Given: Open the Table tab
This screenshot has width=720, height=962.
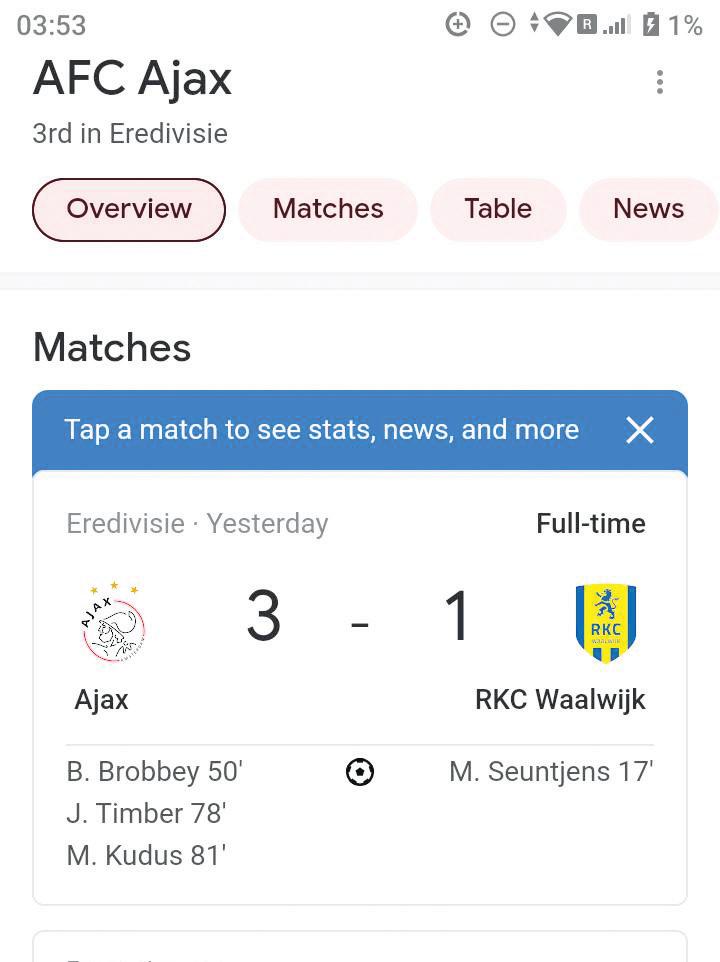Looking at the screenshot, I should pyautogui.click(x=498, y=209).
